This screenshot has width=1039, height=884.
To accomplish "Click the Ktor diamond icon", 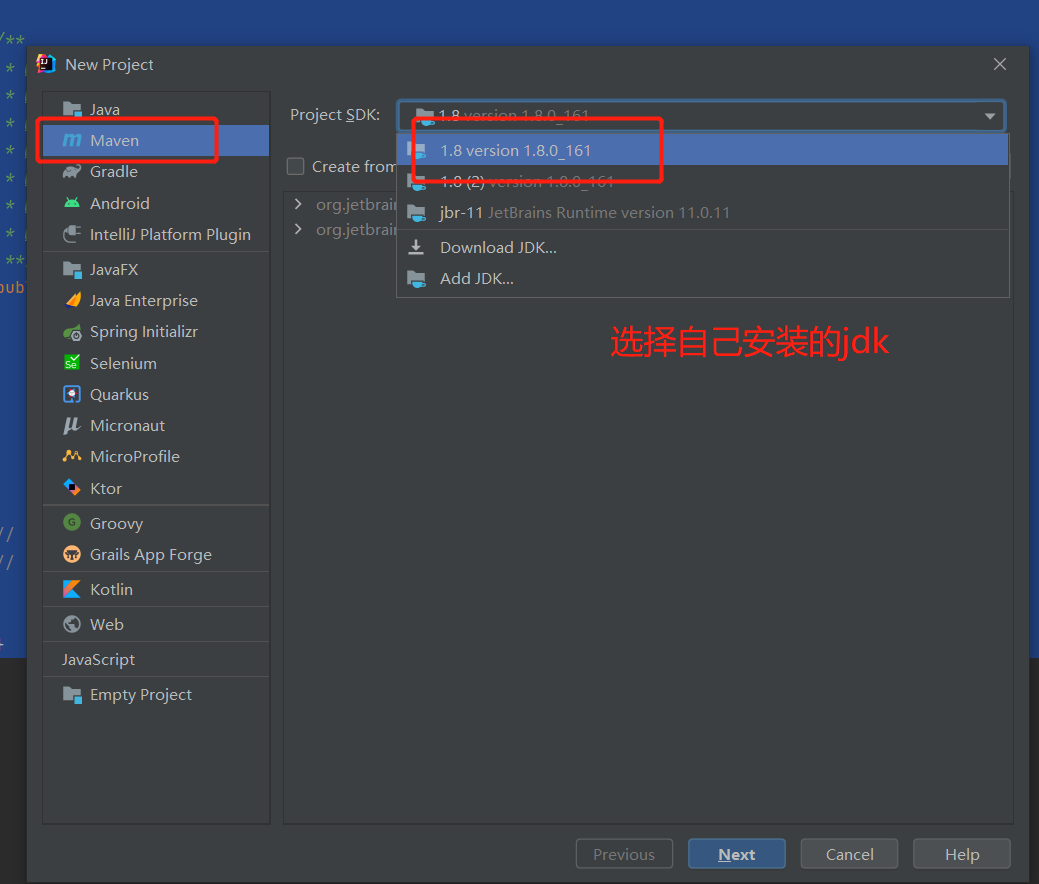I will click(x=72, y=488).
